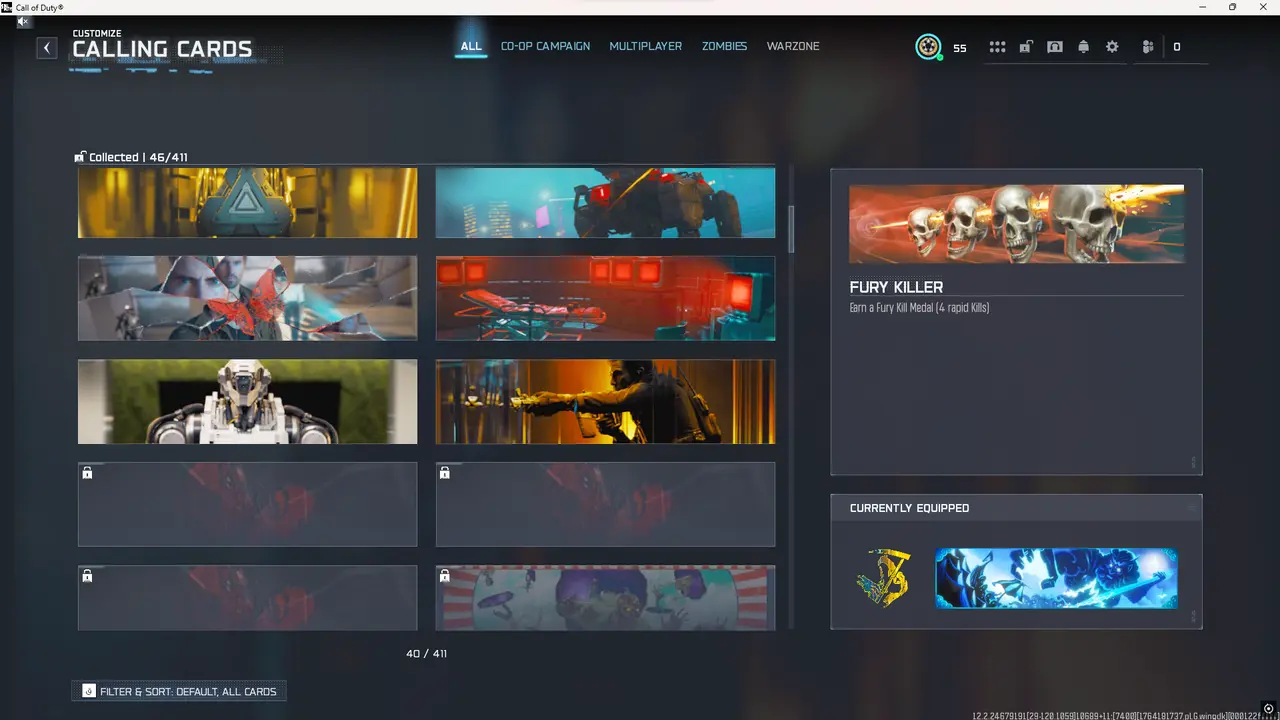Open settings using the gear icon
The width and height of the screenshot is (1280, 720).
pos(1112,46)
